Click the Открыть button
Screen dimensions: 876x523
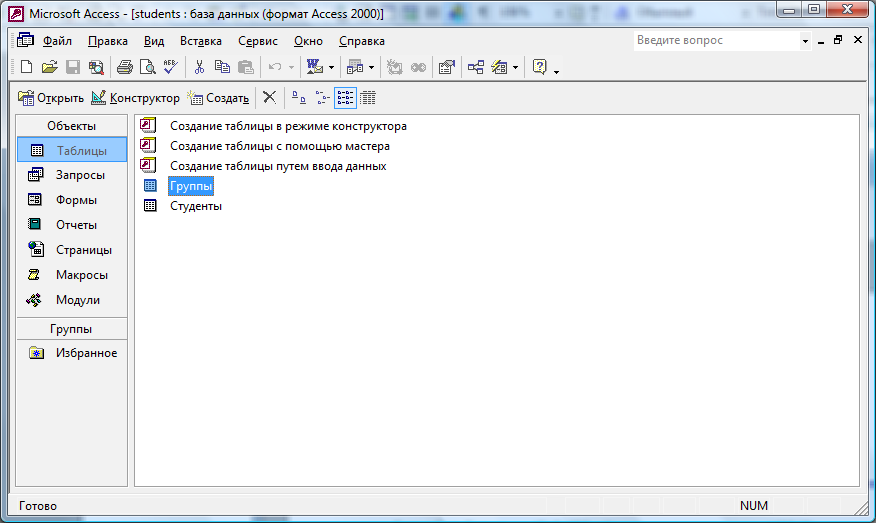(x=50, y=98)
